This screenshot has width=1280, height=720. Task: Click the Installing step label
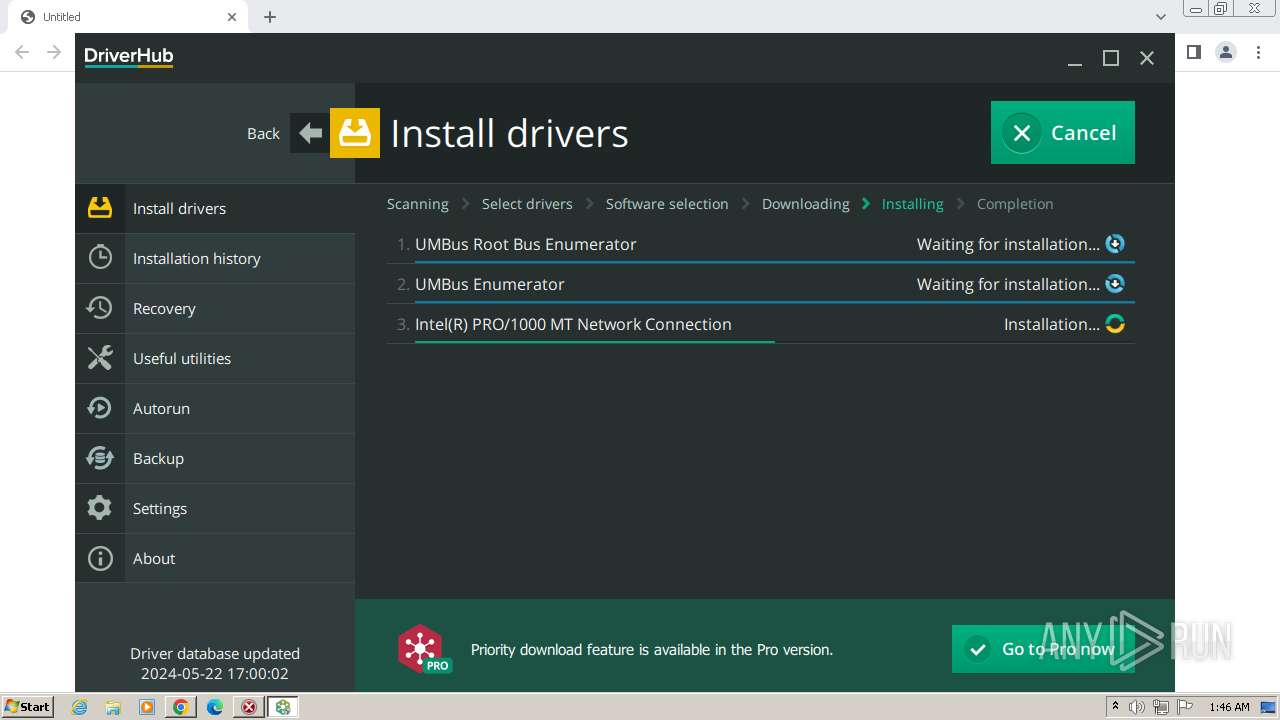click(x=912, y=204)
